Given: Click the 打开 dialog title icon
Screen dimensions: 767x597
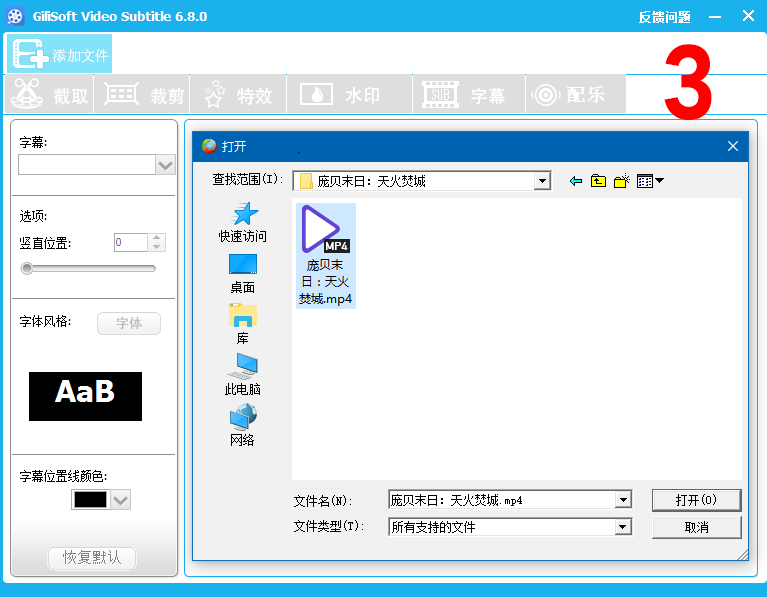Looking at the screenshot, I should pos(209,146).
